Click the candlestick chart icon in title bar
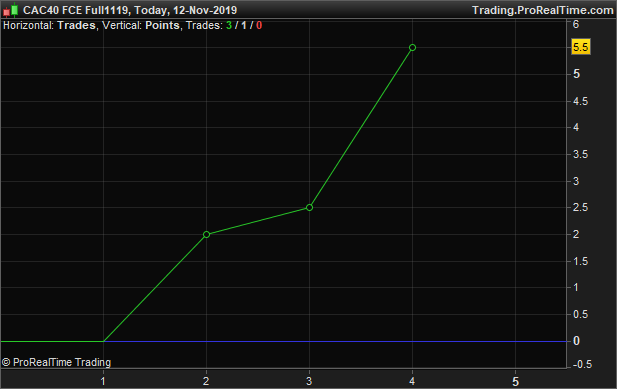The height and width of the screenshot is (389, 617). click(11, 10)
